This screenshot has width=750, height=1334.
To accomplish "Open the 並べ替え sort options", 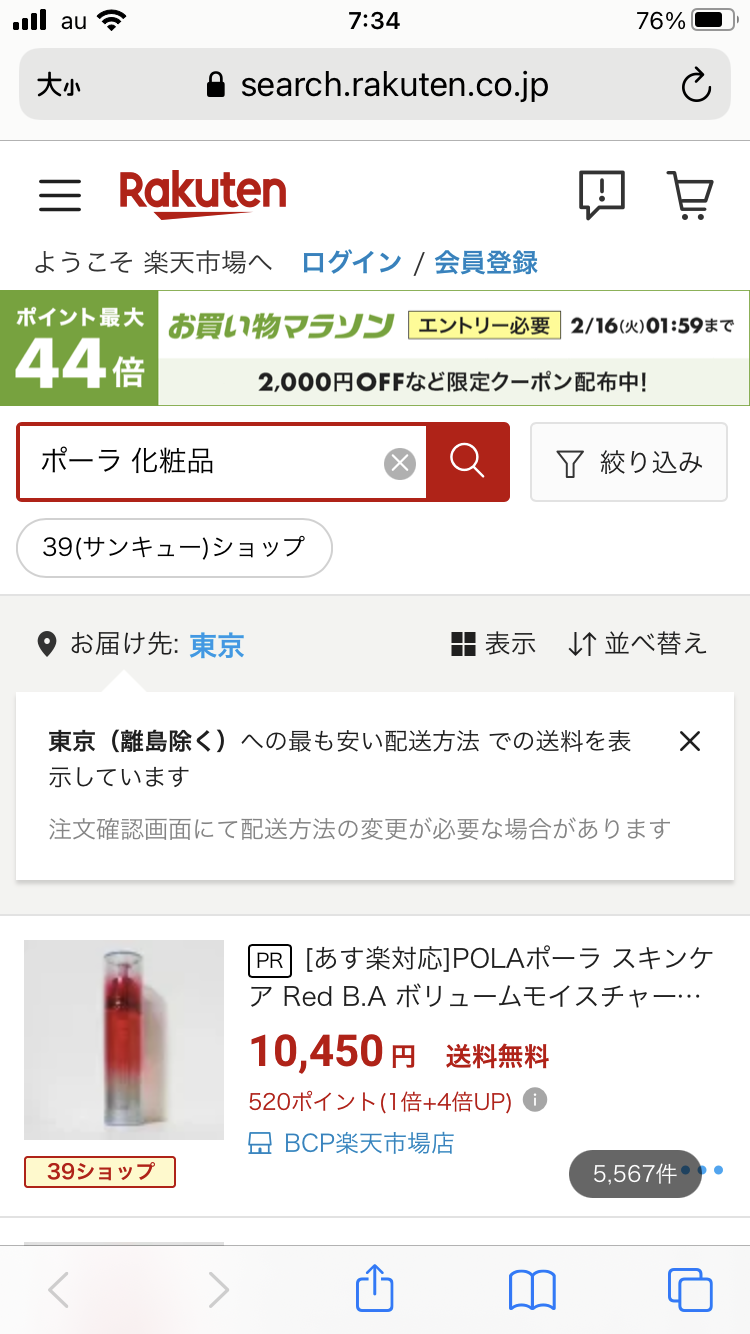I will [x=638, y=644].
